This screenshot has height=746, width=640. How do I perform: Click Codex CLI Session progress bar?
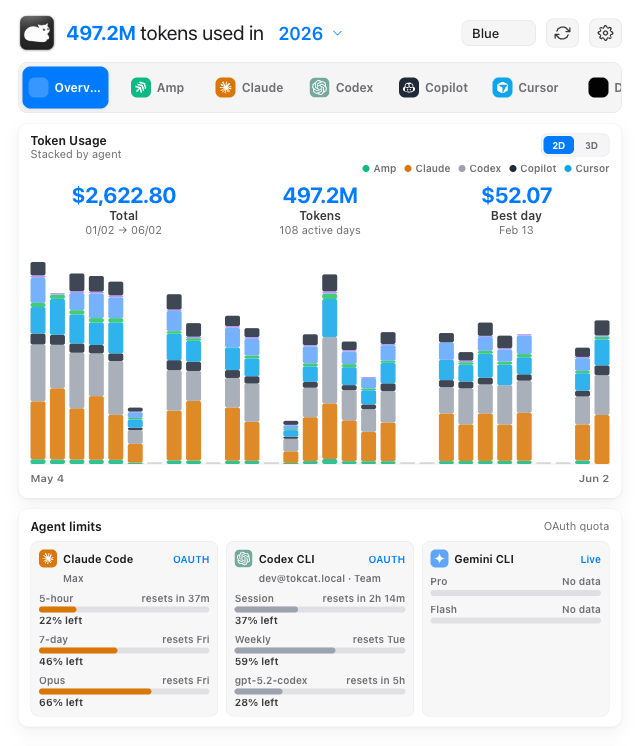click(320, 609)
